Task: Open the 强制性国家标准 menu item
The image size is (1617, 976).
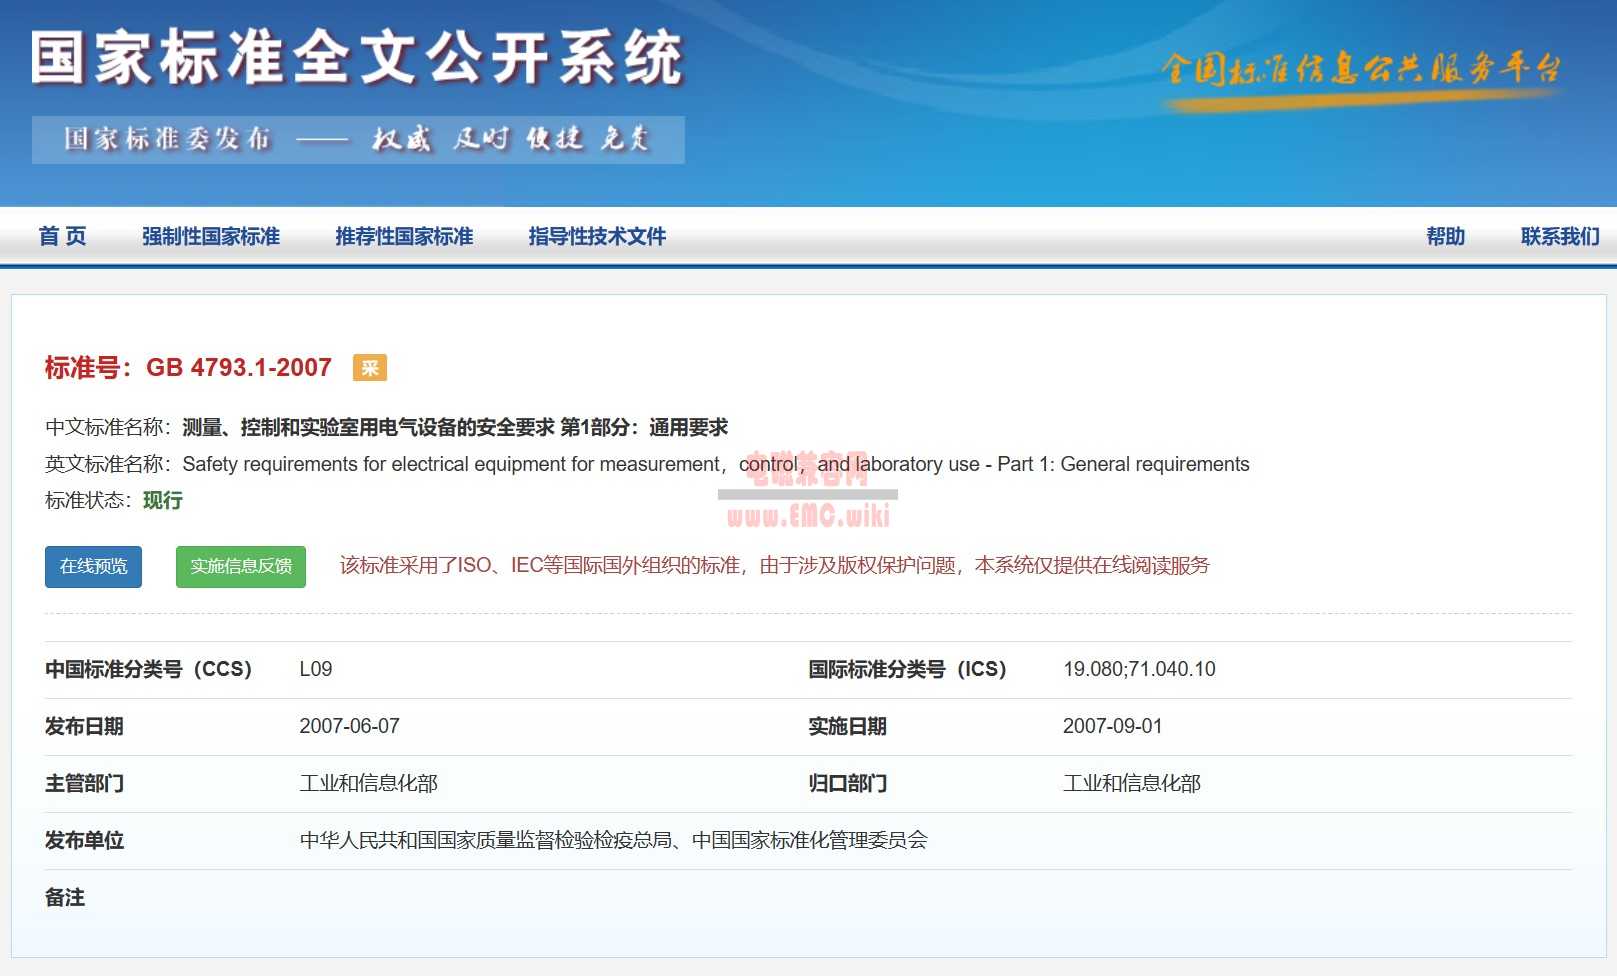Action: click(x=211, y=237)
